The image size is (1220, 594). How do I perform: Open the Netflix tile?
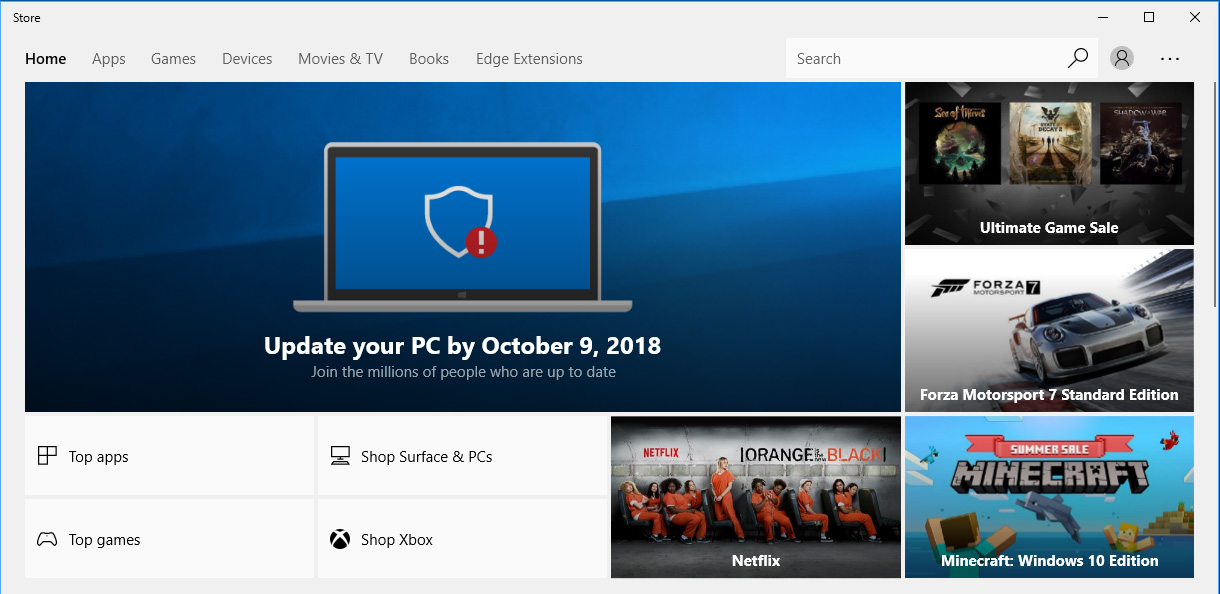[756, 497]
